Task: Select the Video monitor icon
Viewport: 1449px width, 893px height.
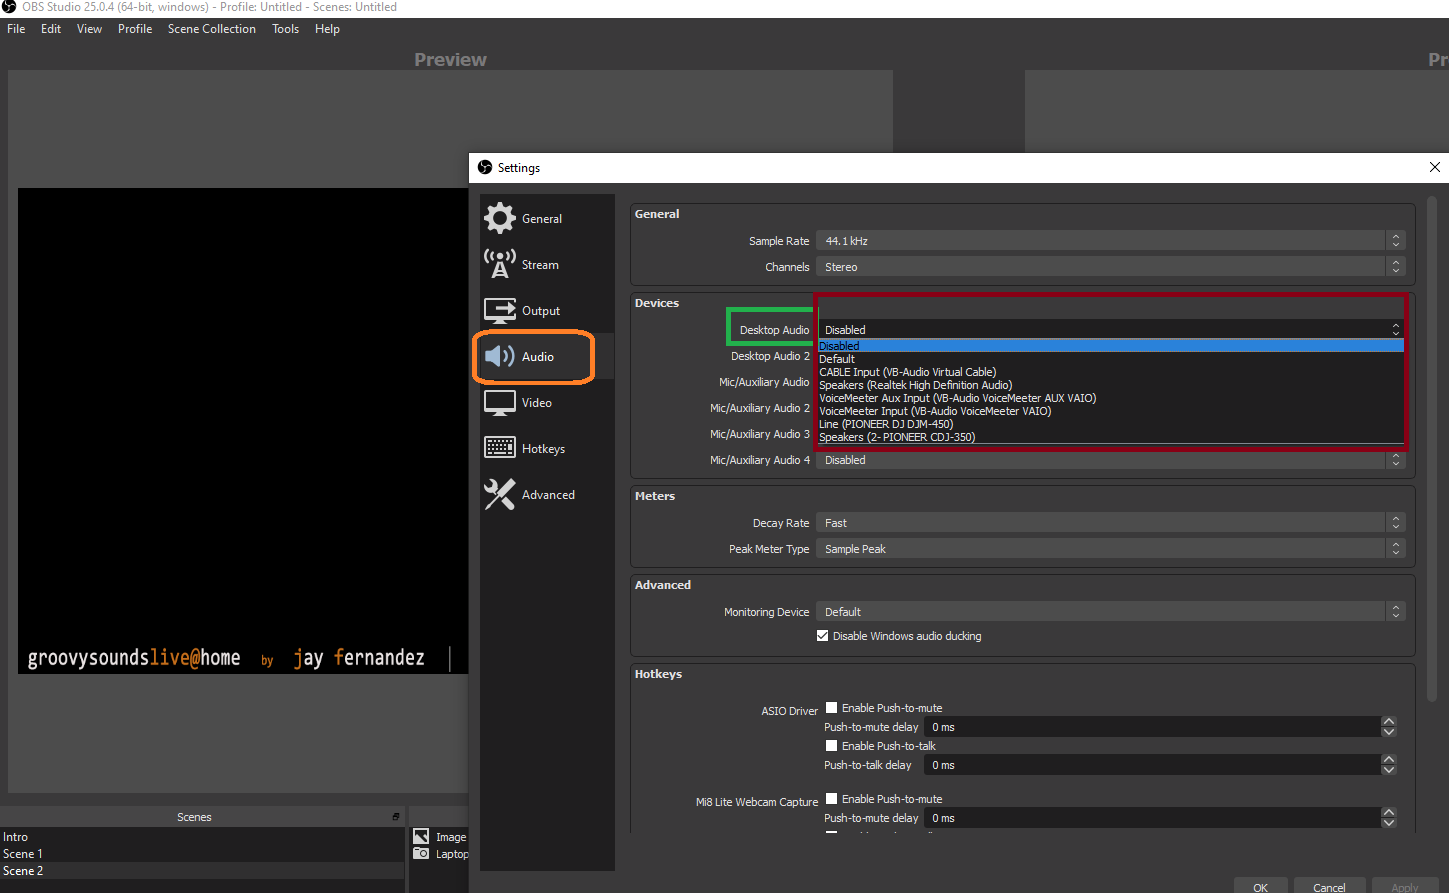Action: (x=500, y=403)
